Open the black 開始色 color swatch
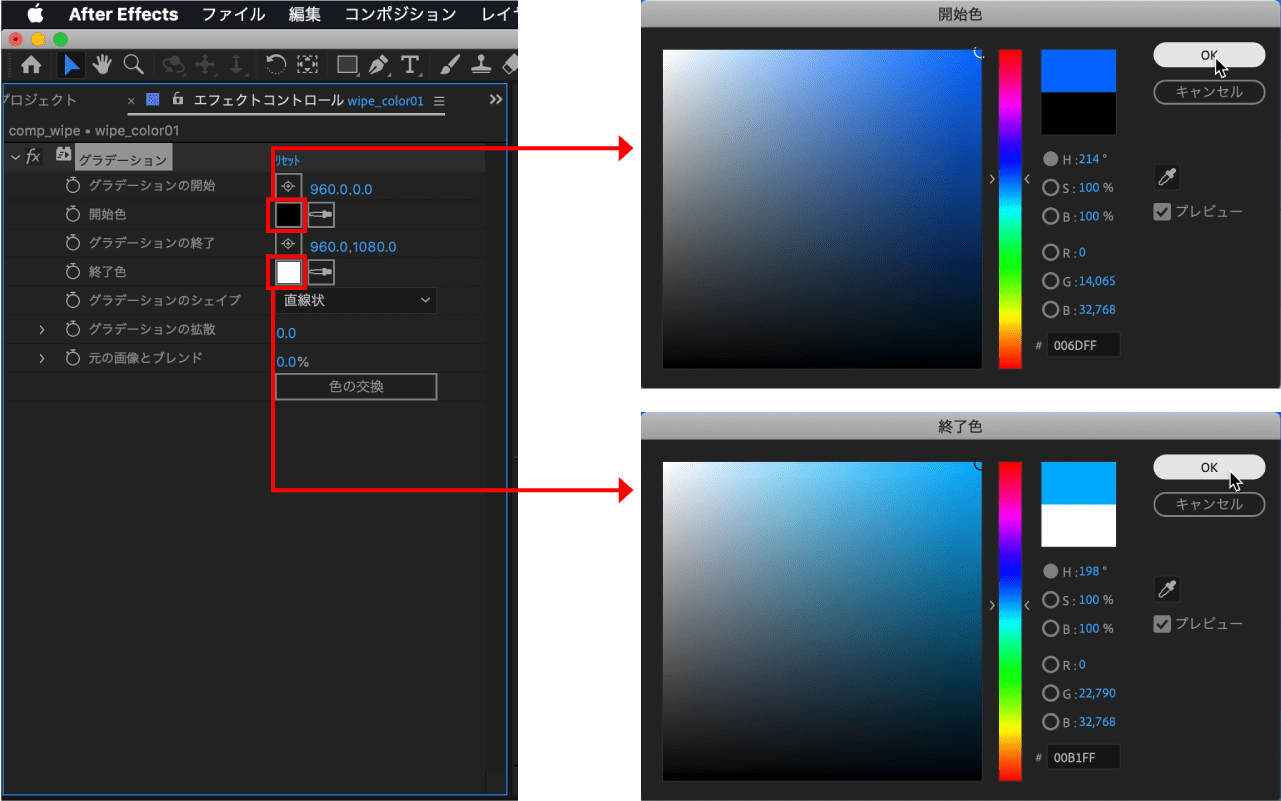 point(288,215)
